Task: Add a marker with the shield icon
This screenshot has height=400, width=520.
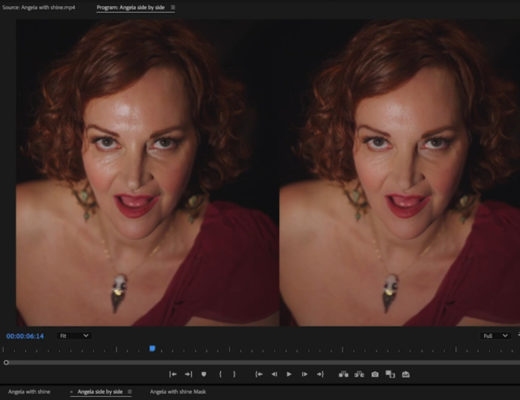Action: [x=204, y=374]
